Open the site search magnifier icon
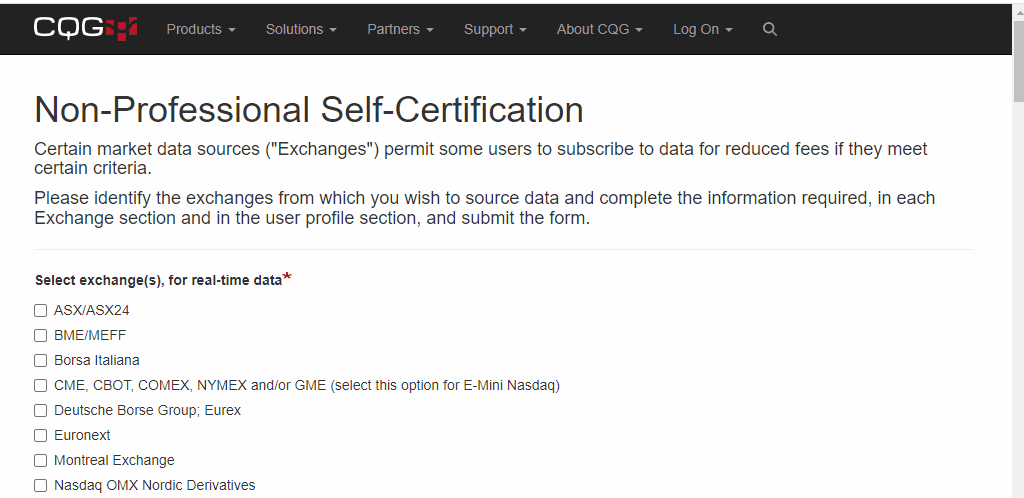Image resolution: width=1024 pixels, height=498 pixels. (770, 29)
